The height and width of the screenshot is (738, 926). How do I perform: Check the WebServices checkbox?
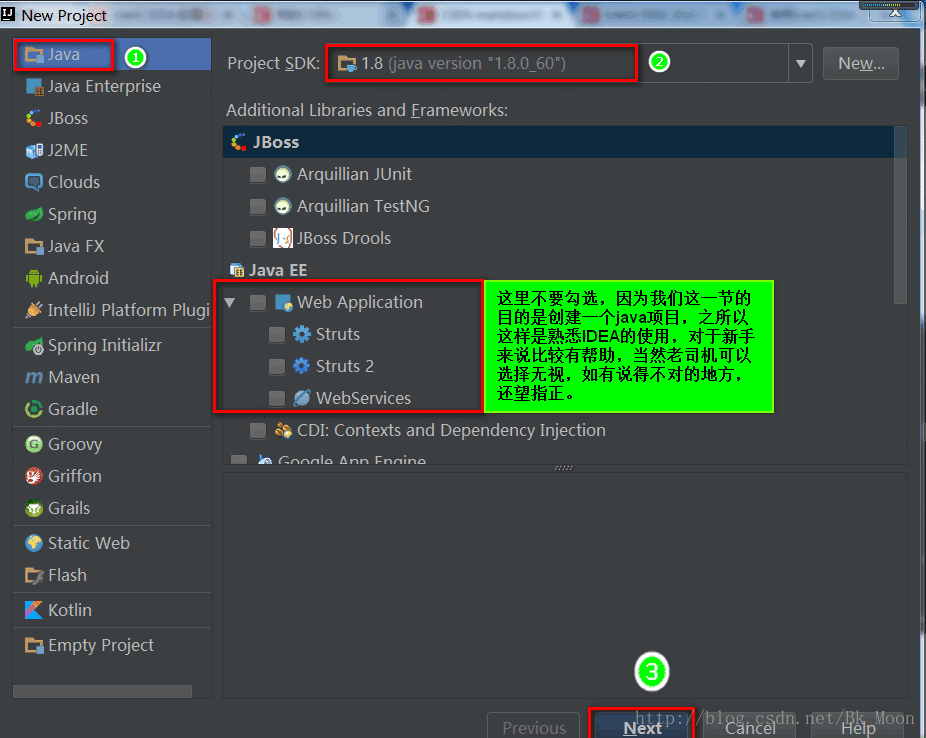coord(277,399)
